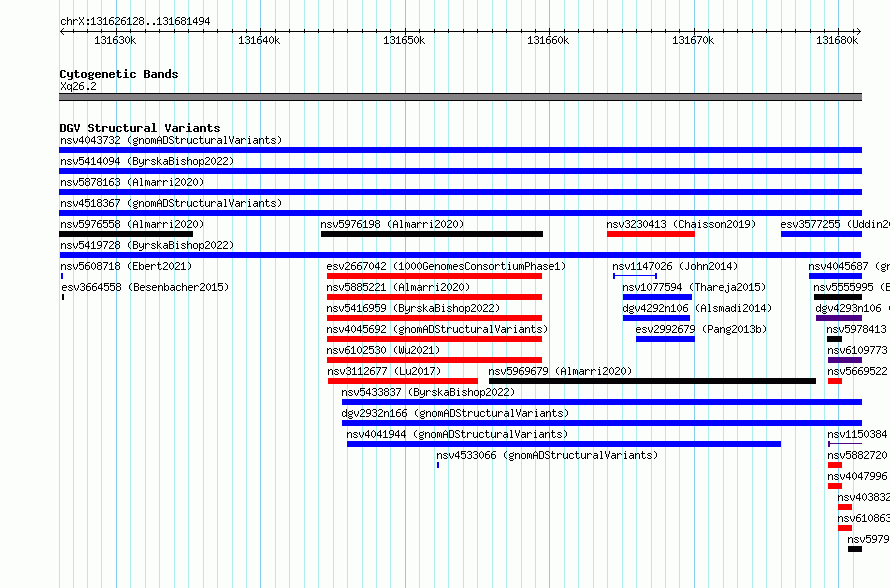890x588 pixels.
Task: Select the nsv5669522 variant label
Action: tap(857, 371)
